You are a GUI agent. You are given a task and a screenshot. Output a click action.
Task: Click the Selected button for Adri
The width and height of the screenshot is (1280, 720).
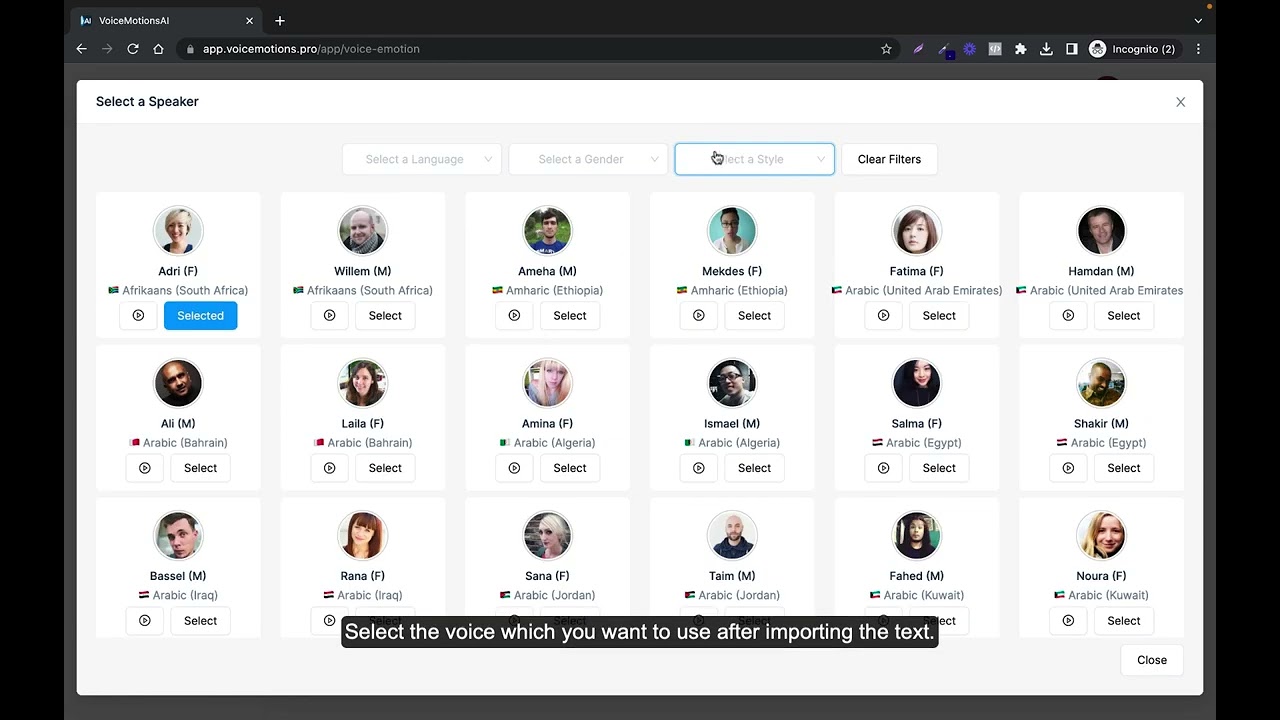pyautogui.click(x=200, y=315)
